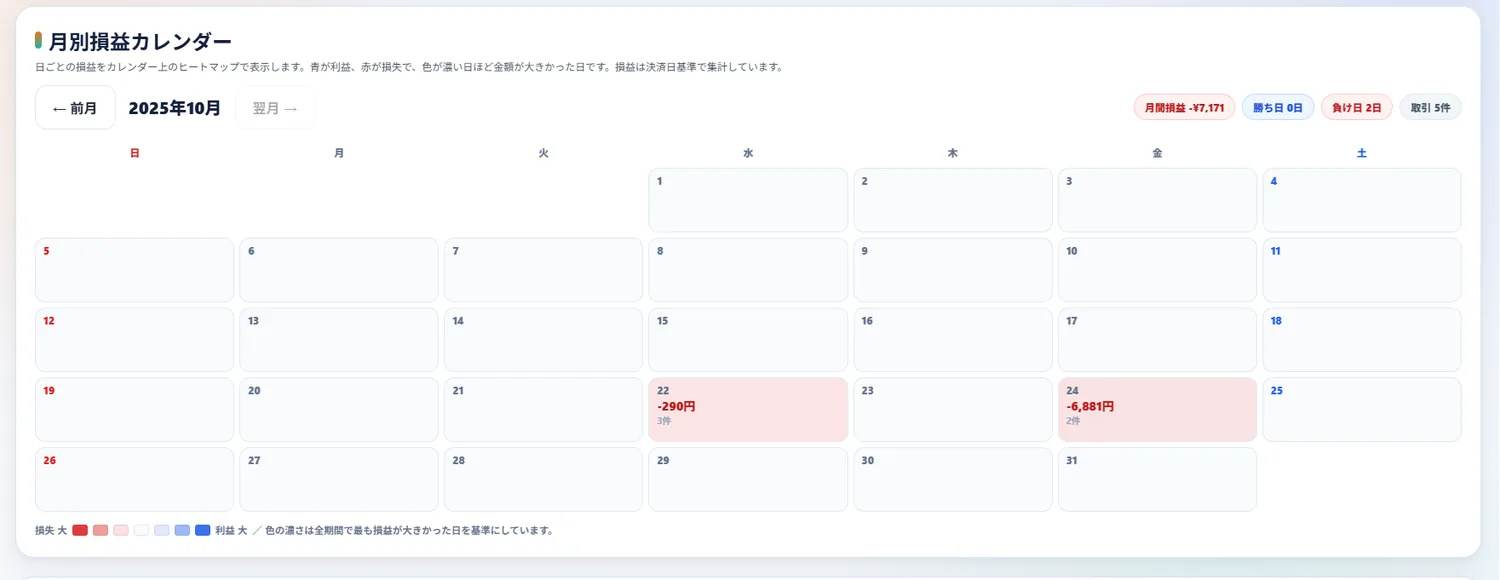
Task: Select the calendar cell for day 27
Action: [339, 480]
